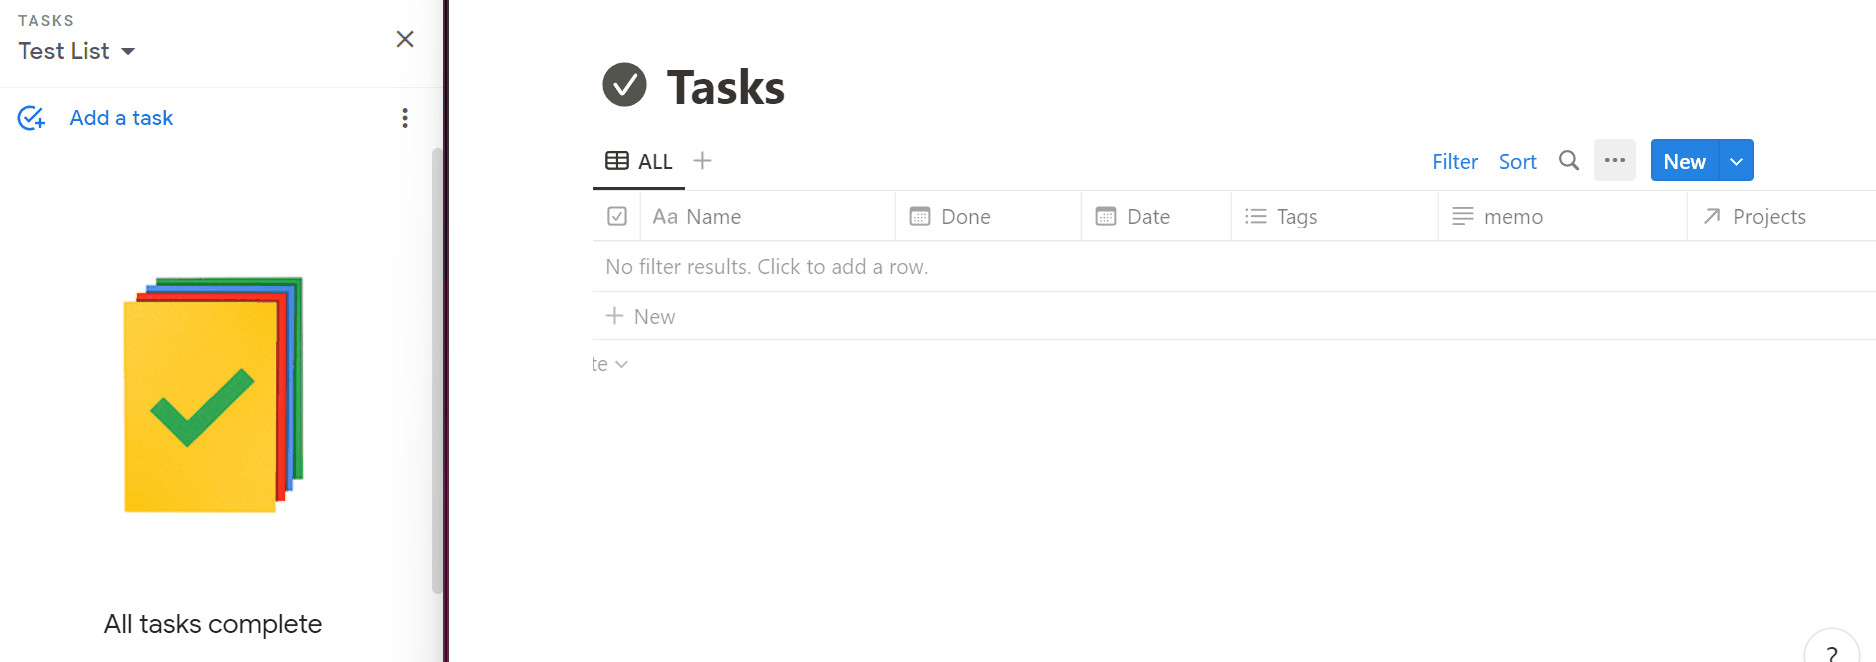
Task: Click the plus icon to add a view
Action: [x=703, y=161]
